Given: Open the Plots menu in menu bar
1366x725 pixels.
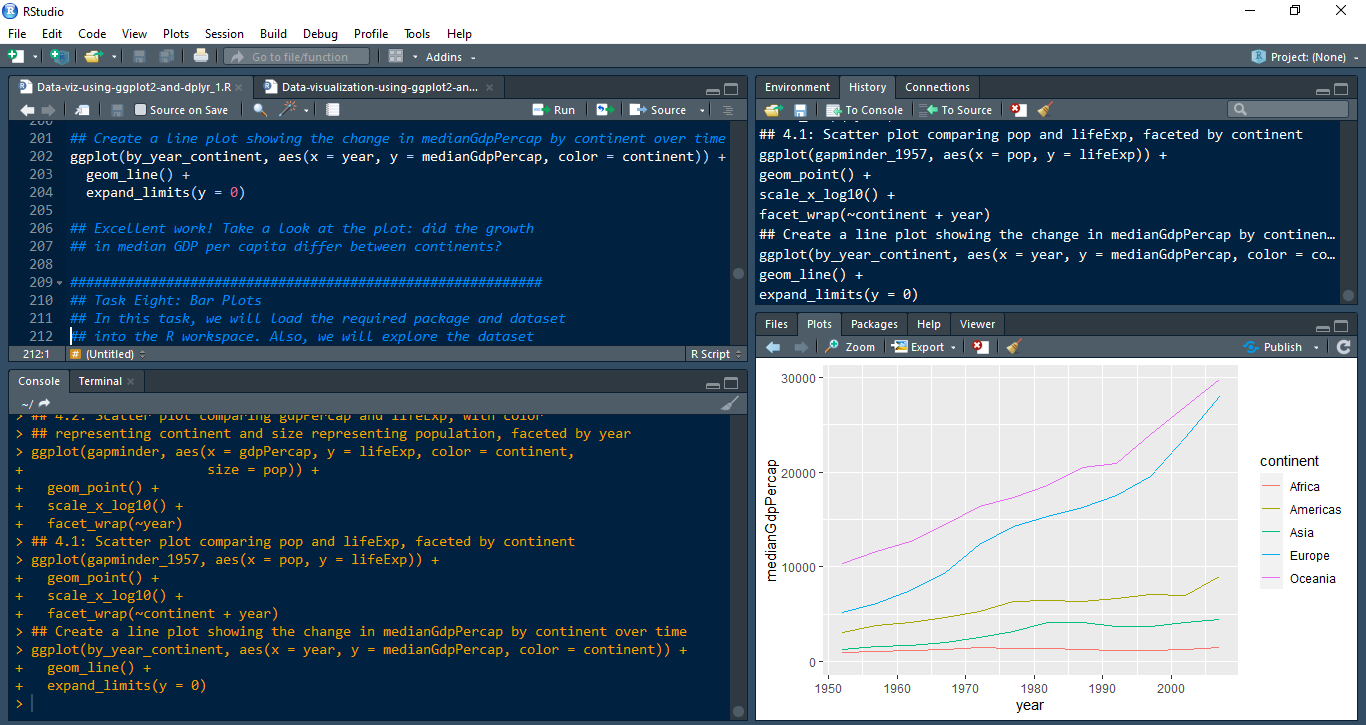Looking at the screenshot, I should point(176,34).
